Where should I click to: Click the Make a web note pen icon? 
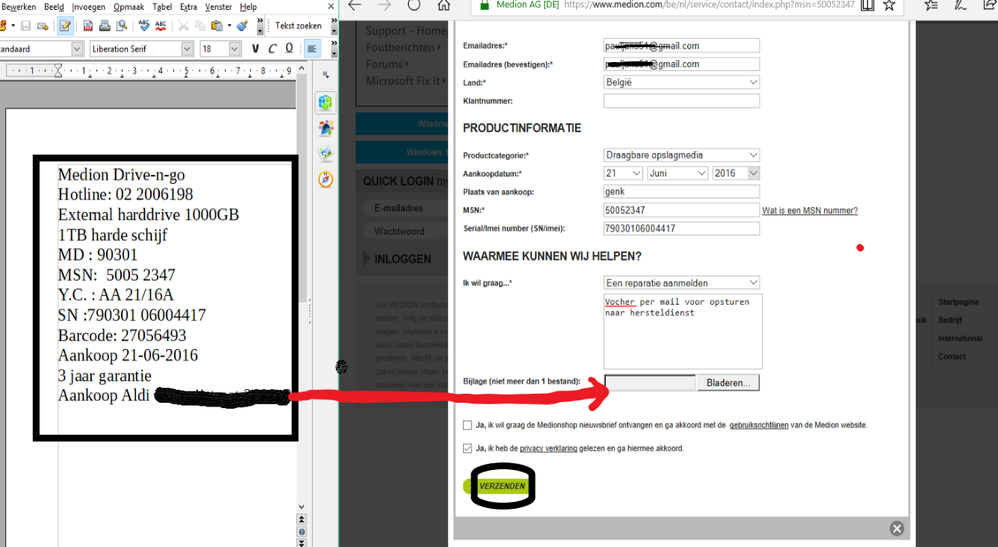[960, 5]
